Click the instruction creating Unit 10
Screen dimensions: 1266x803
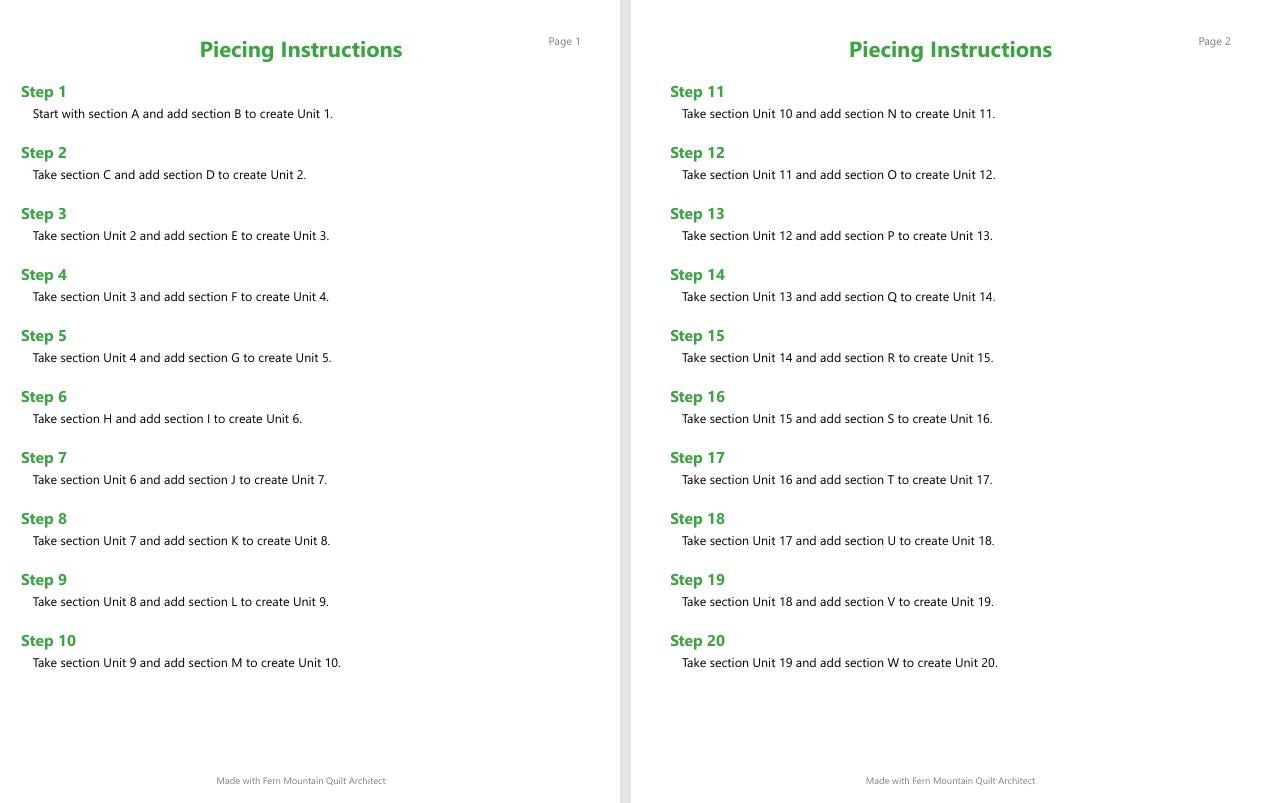187,663
